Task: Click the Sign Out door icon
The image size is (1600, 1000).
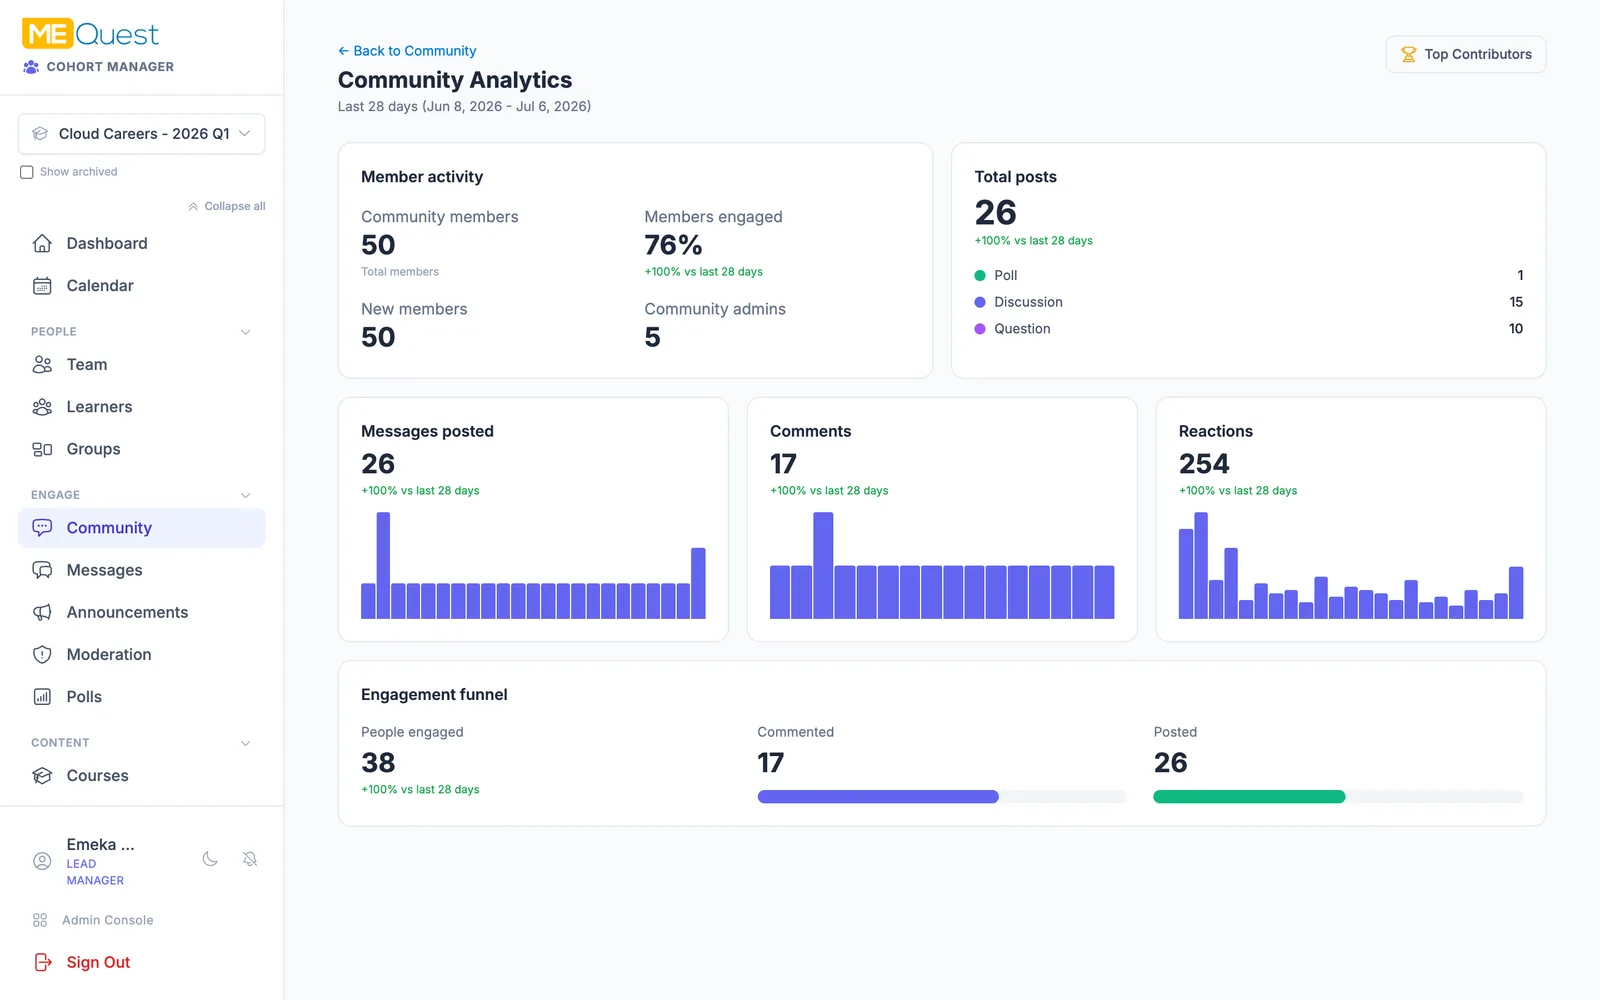Action: pyautogui.click(x=43, y=962)
